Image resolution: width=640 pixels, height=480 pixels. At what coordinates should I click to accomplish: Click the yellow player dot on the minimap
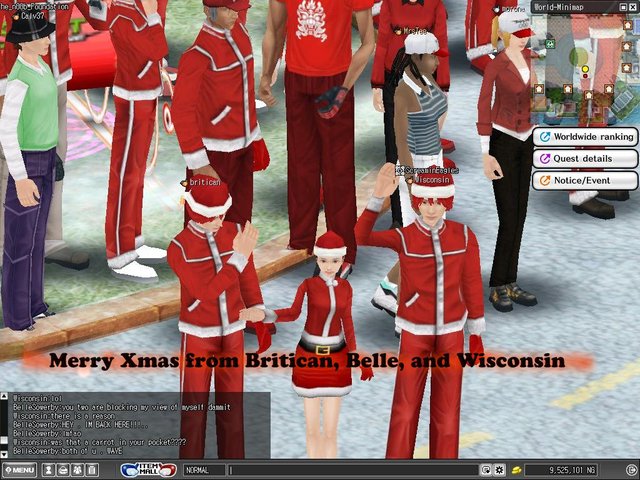pos(585,69)
